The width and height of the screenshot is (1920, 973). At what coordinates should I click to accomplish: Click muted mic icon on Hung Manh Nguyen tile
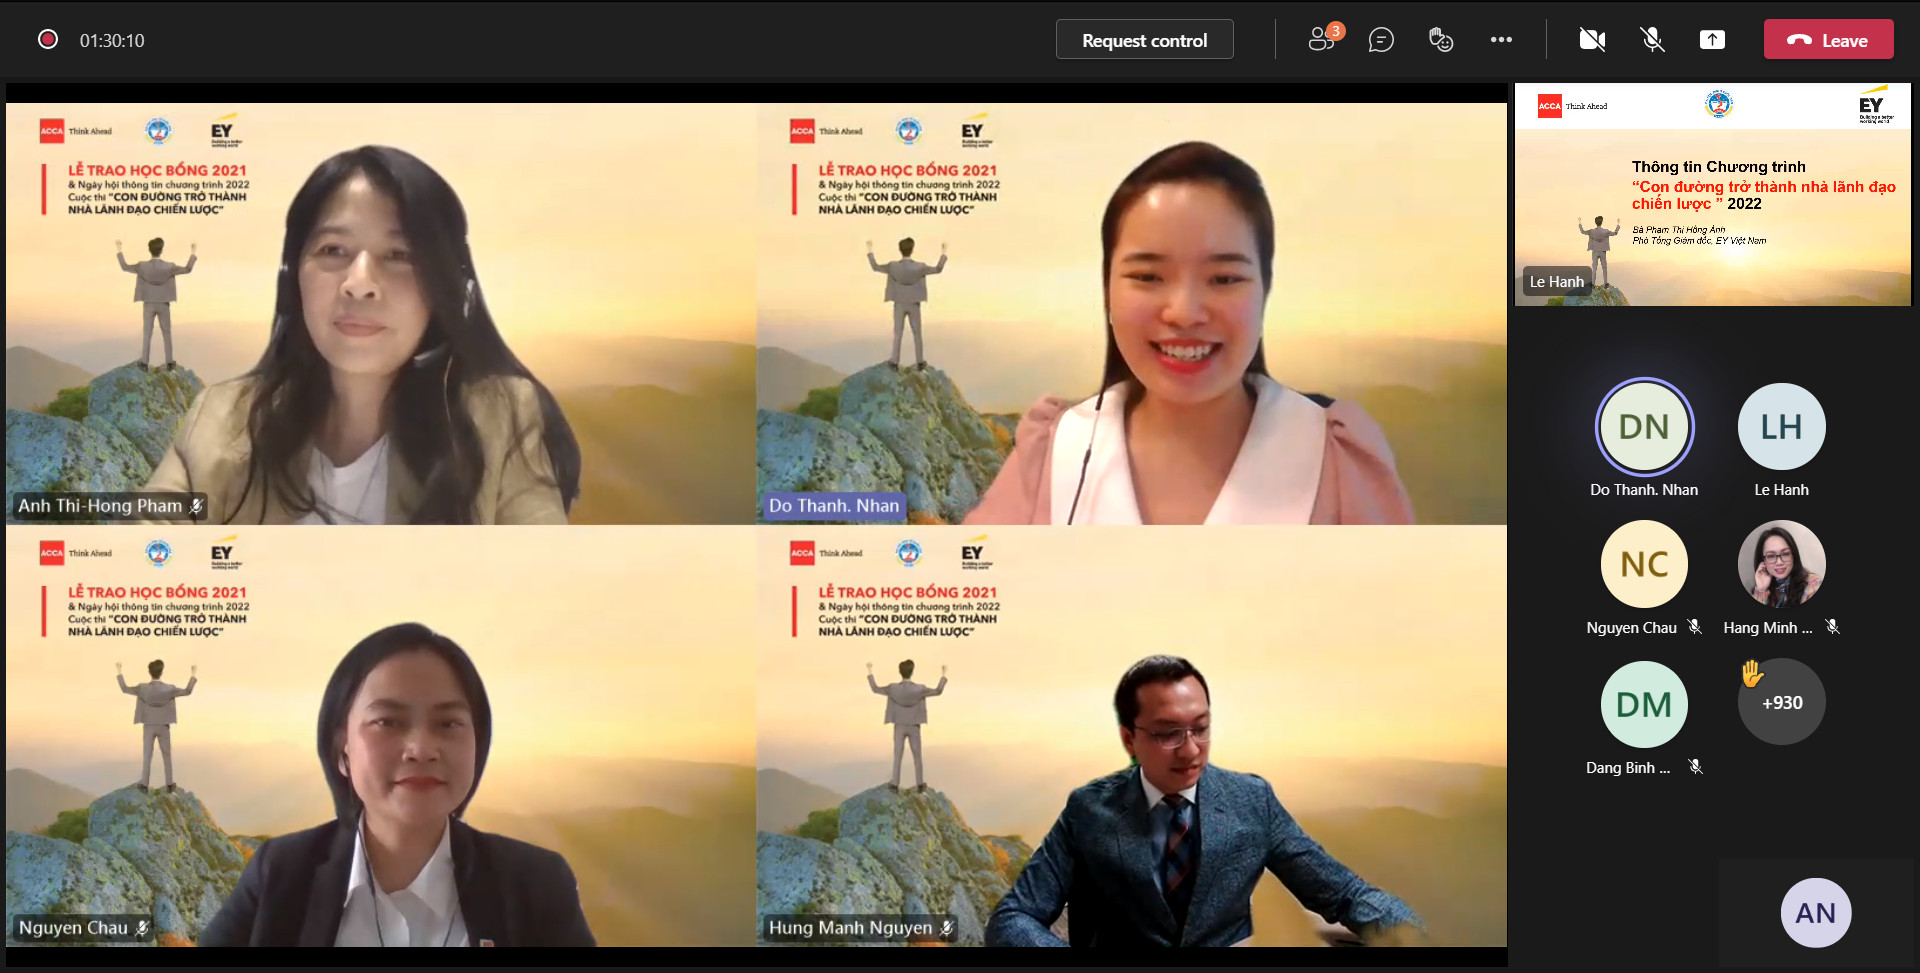coord(946,928)
